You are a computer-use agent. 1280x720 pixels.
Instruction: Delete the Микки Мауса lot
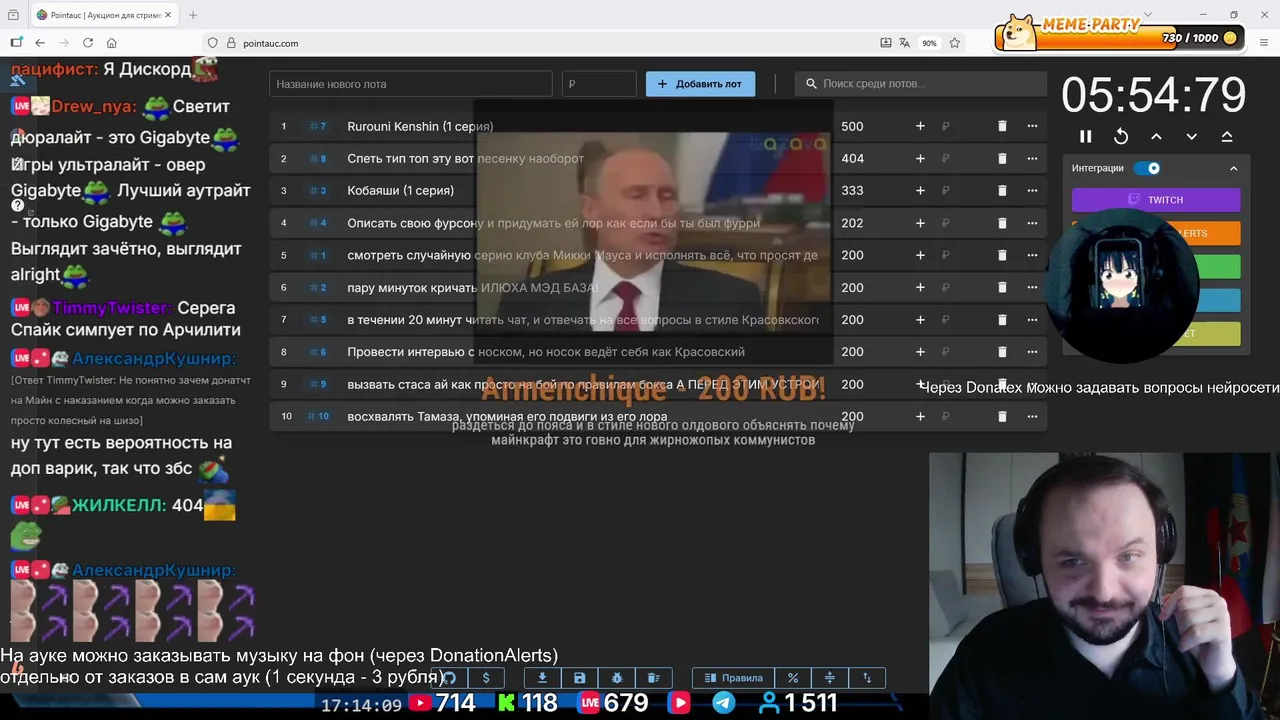(x=1002, y=255)
